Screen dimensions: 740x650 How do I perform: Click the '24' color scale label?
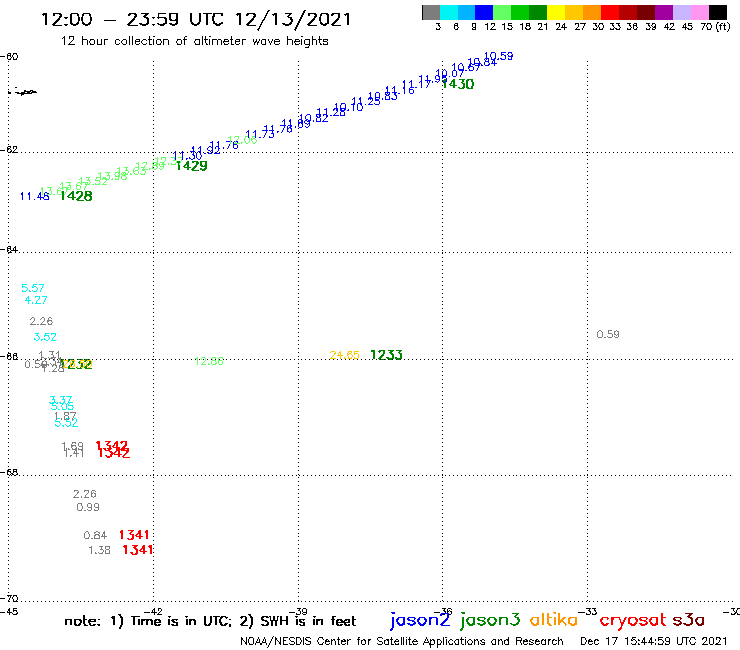tap(561, 27)
